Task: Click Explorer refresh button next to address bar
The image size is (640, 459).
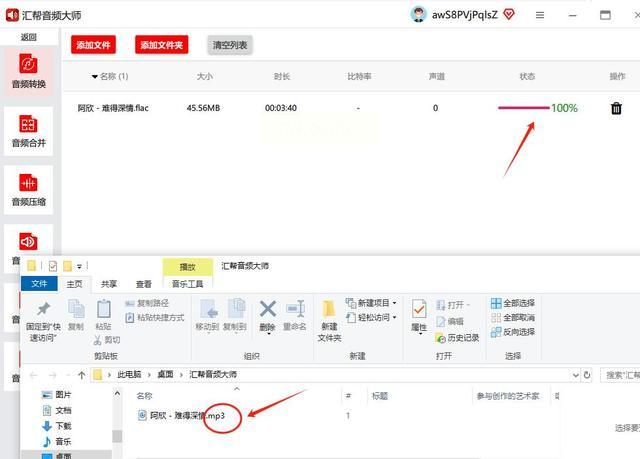Action: 587,375
